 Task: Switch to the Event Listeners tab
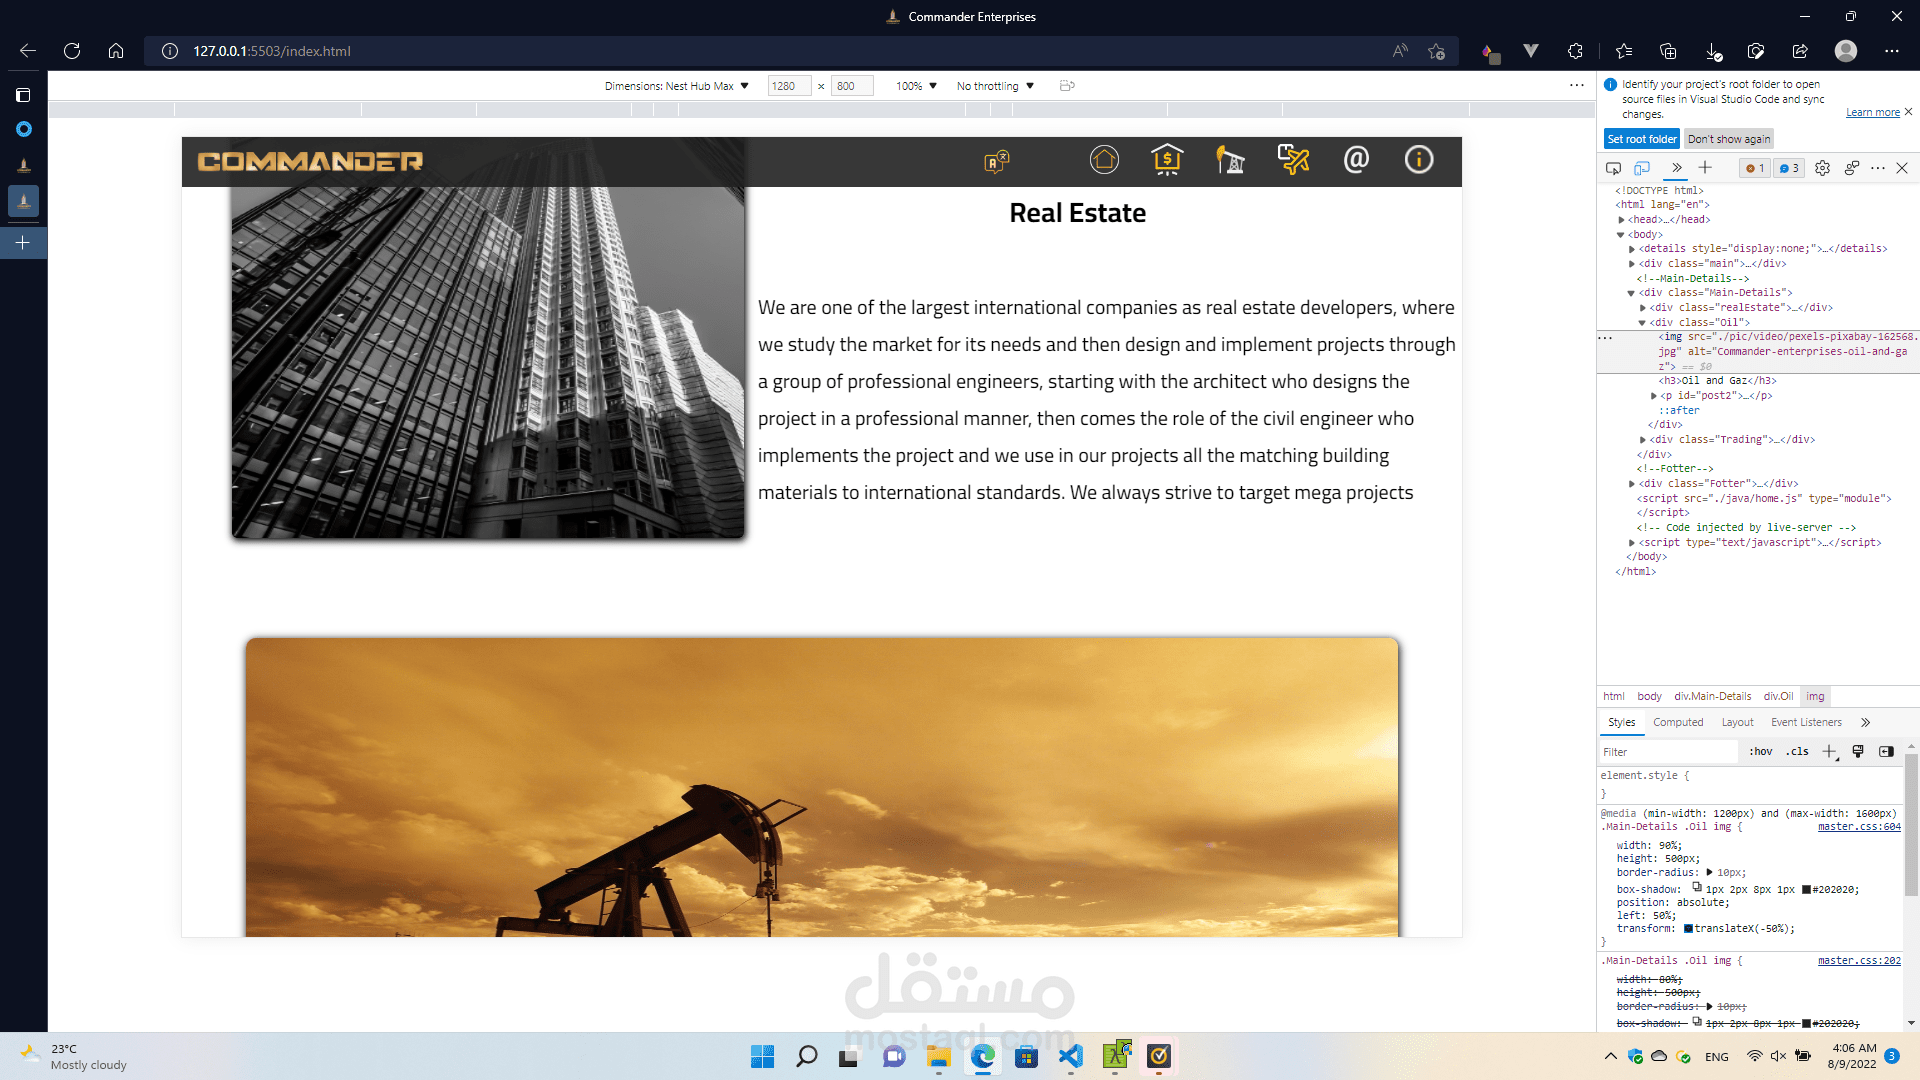1806,723
